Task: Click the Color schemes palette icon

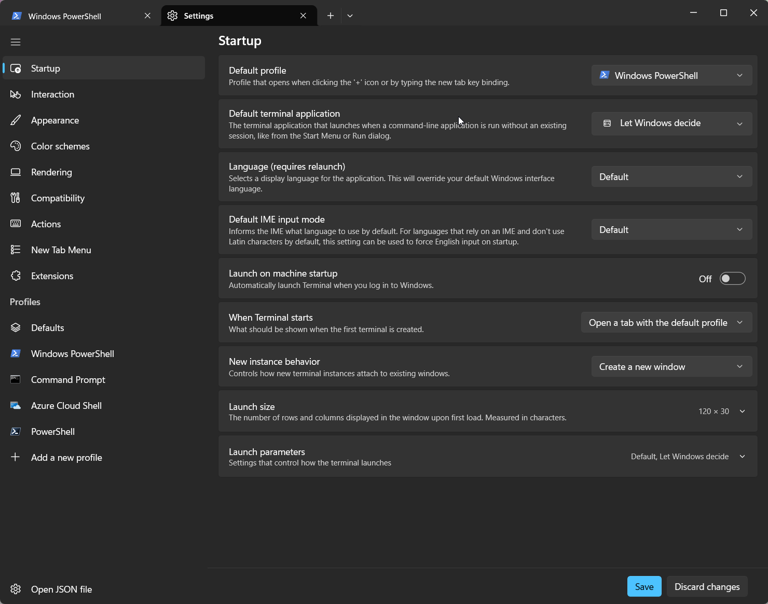Action: [x=16, y=146]
